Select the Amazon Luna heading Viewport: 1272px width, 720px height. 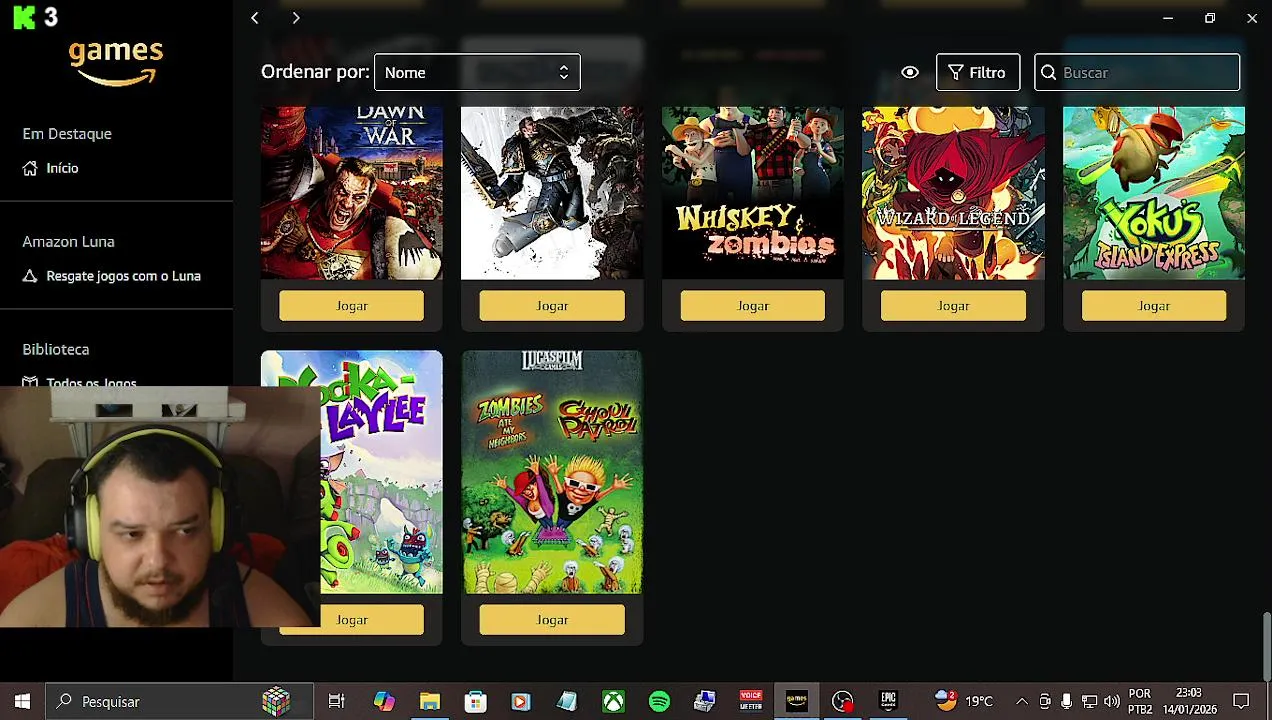(x=68, y=241)
